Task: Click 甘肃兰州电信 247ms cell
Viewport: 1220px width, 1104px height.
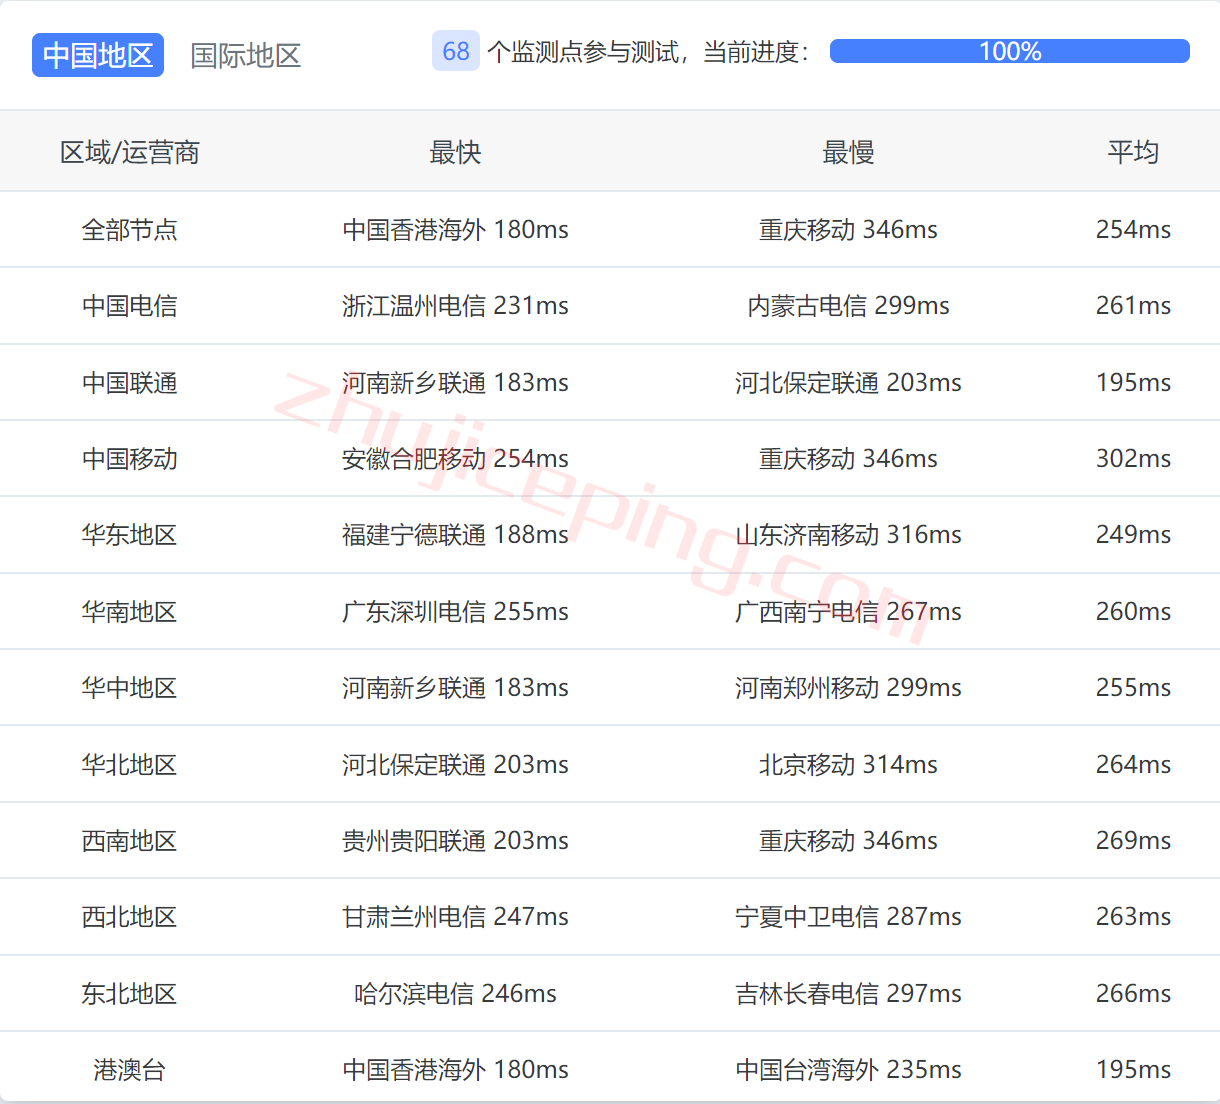Action: (x=455, y=917)
